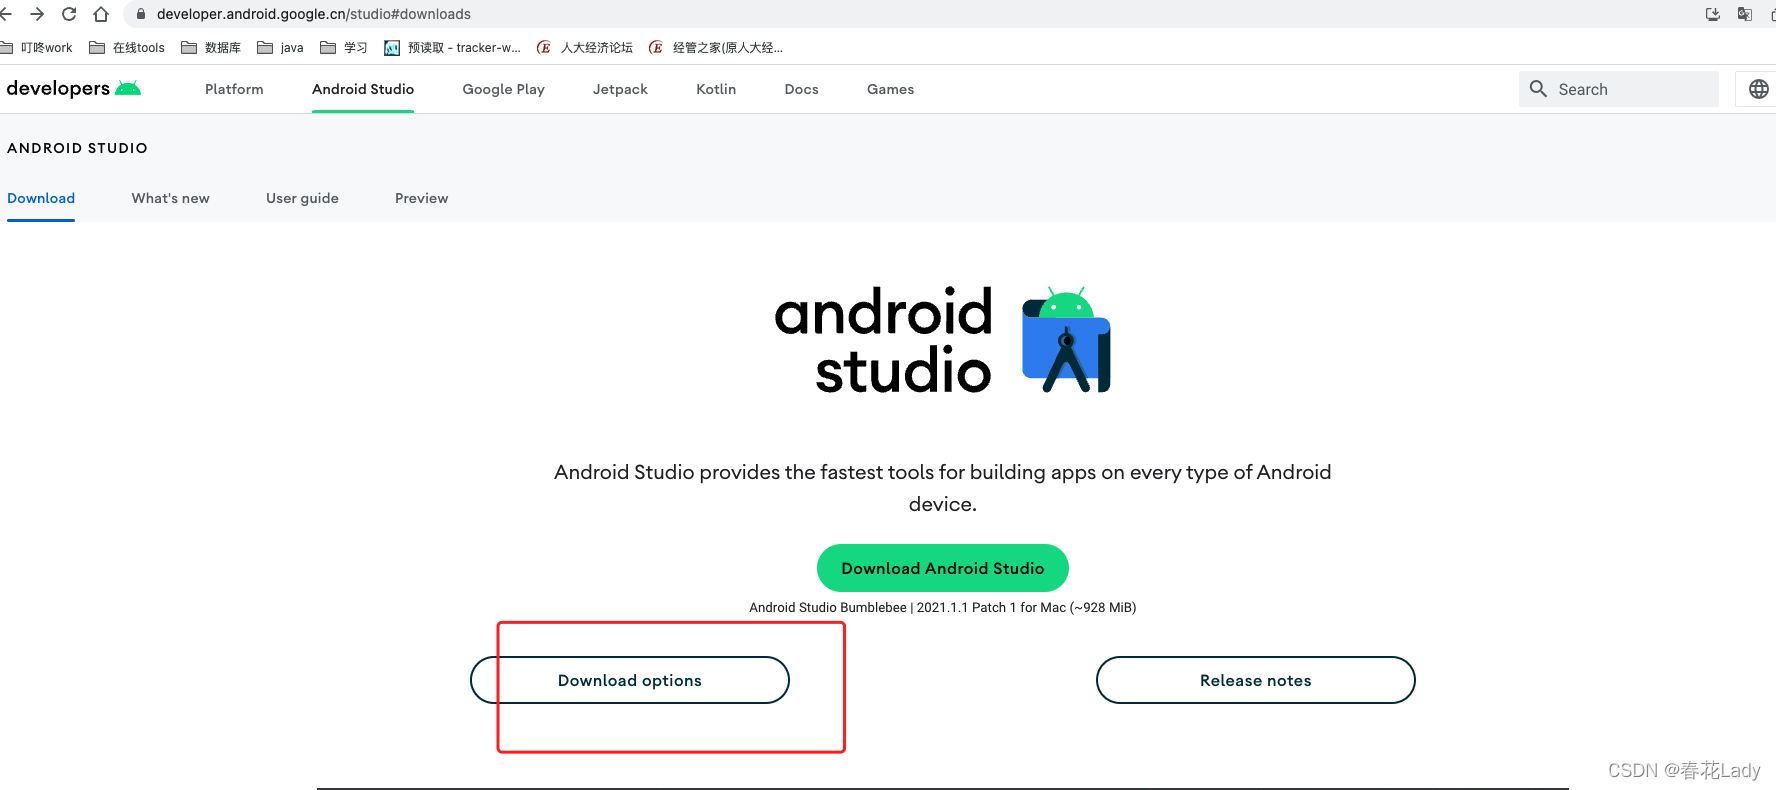This screenshot has width=1776, height=790.
Task: Open the Jetpack nav item
Action: pos(620,89)
